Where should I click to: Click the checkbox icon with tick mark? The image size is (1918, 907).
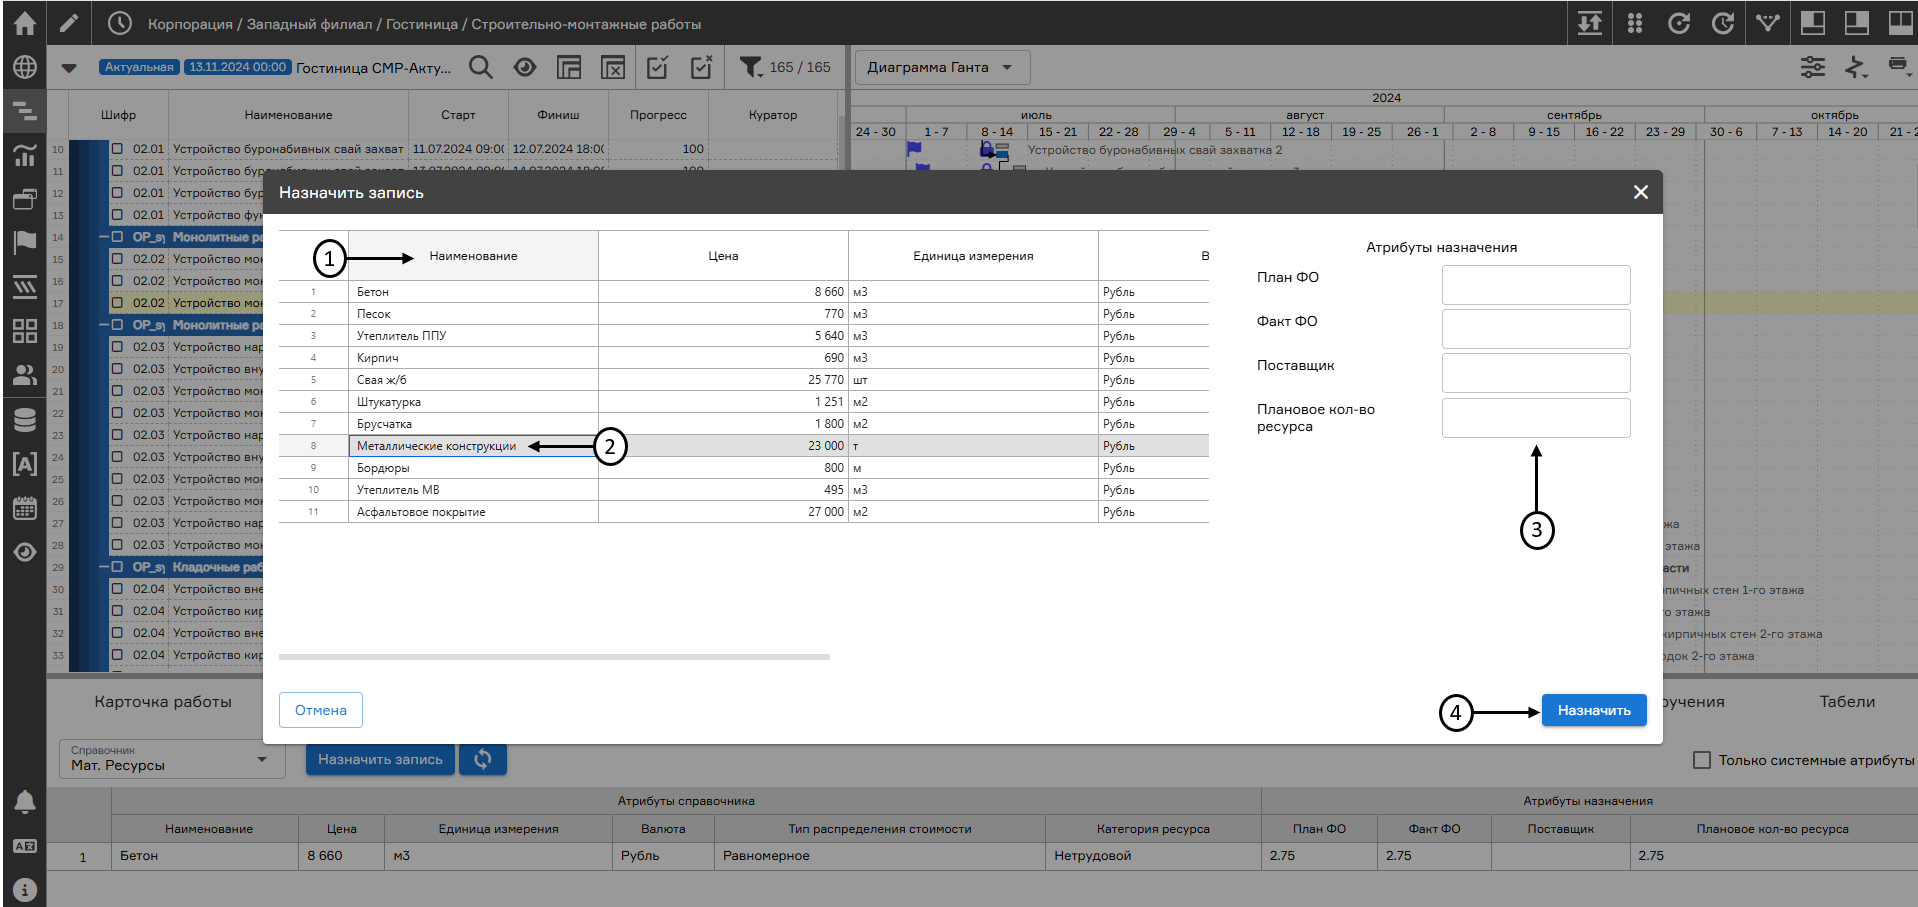click(657, 67)
